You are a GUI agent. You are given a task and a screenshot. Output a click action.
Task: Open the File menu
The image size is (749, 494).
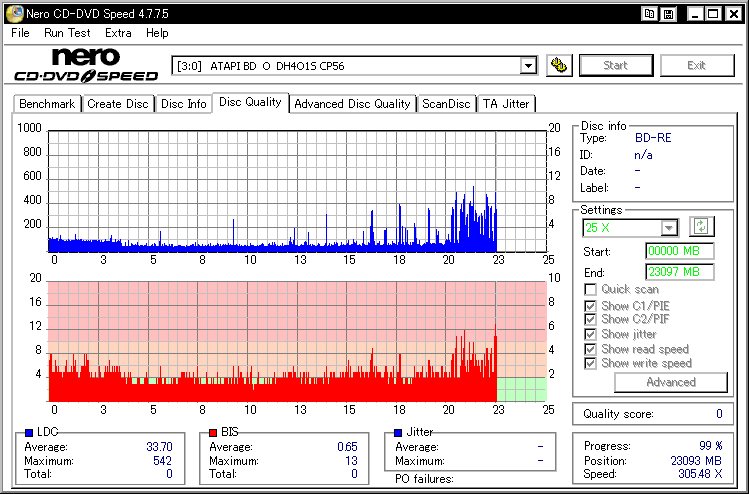tap(20, 33)
